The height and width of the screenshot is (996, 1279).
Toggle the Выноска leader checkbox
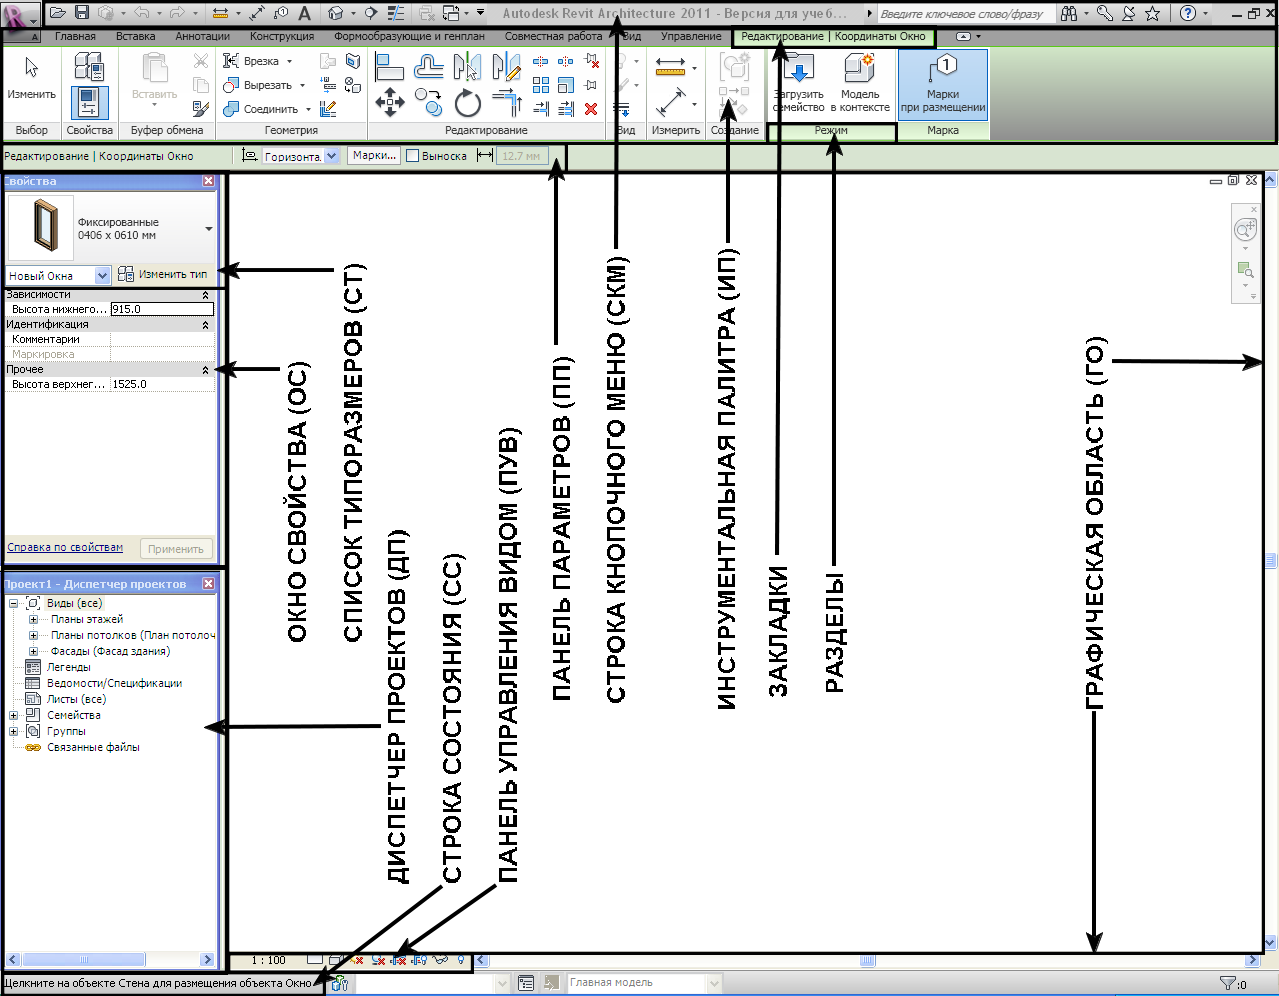pyautogui.click(x=412, y=156)
